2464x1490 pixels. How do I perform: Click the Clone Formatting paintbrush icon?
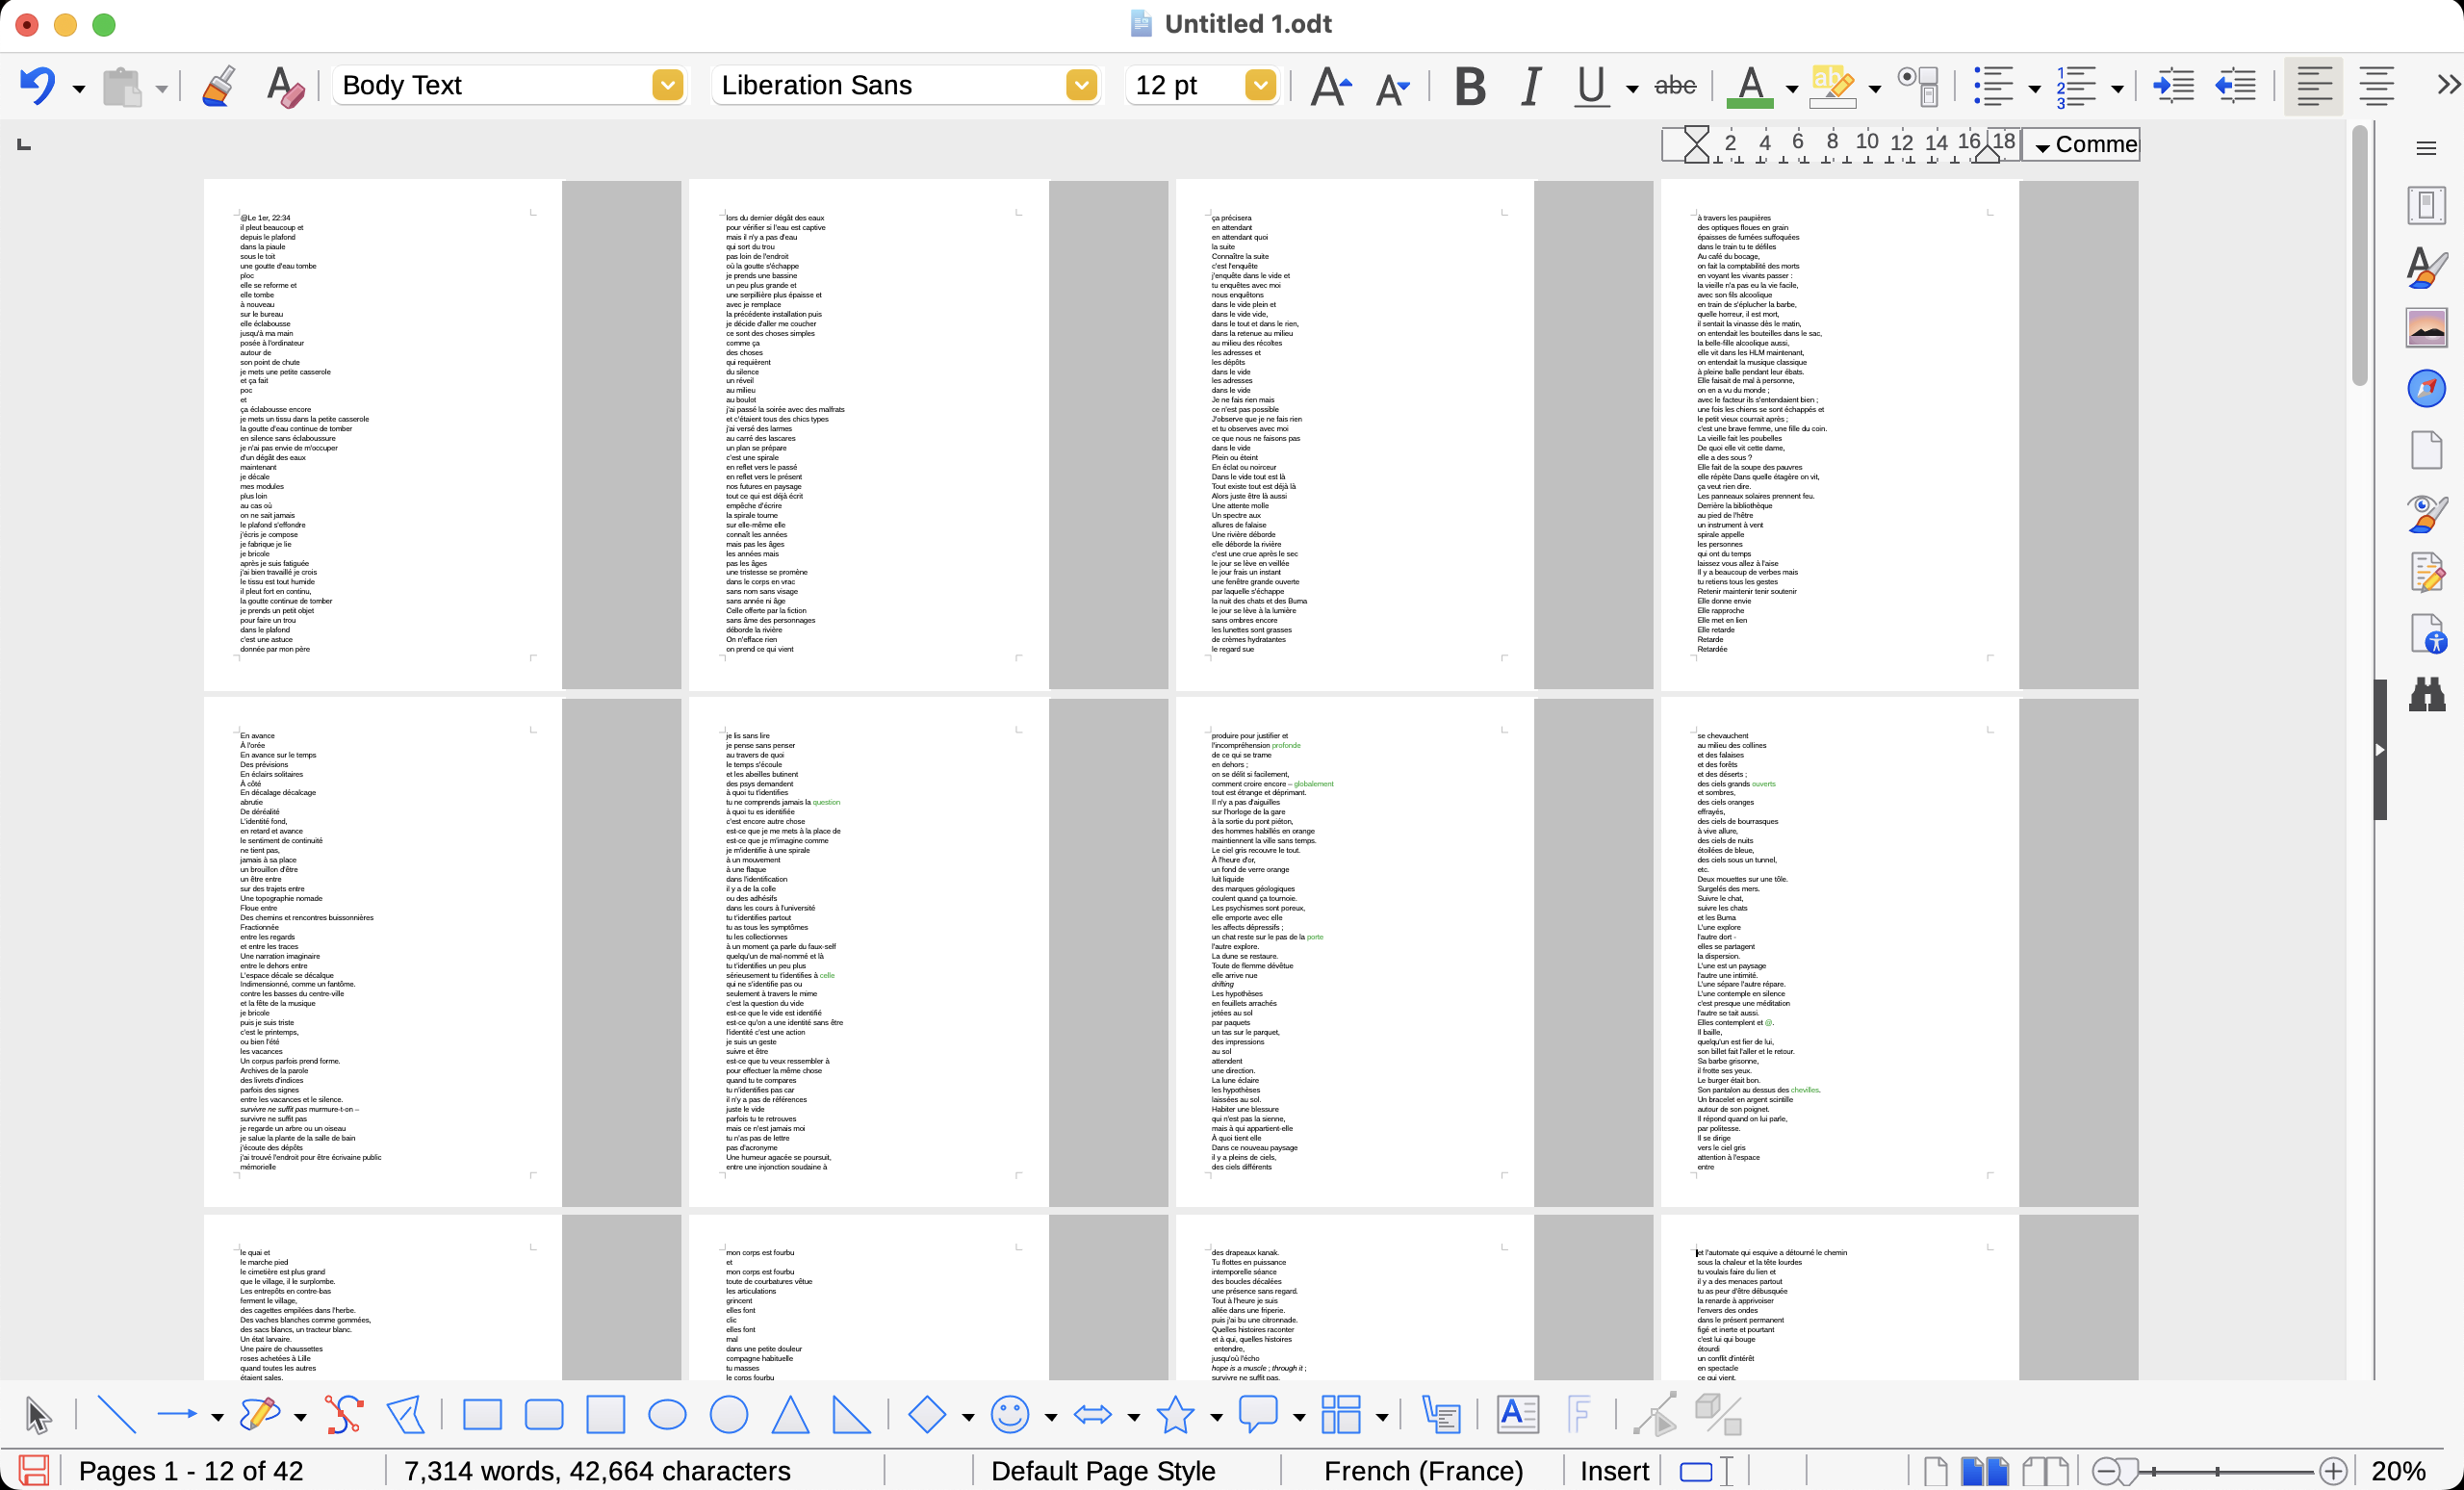point(218,86)
